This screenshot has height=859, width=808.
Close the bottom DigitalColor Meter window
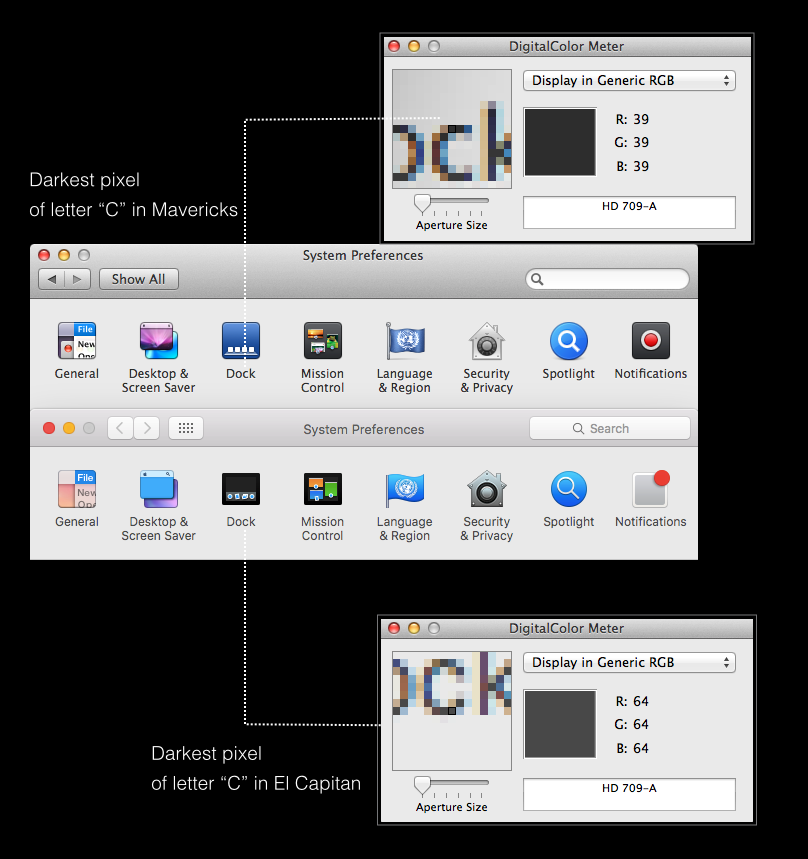[394, 628]
